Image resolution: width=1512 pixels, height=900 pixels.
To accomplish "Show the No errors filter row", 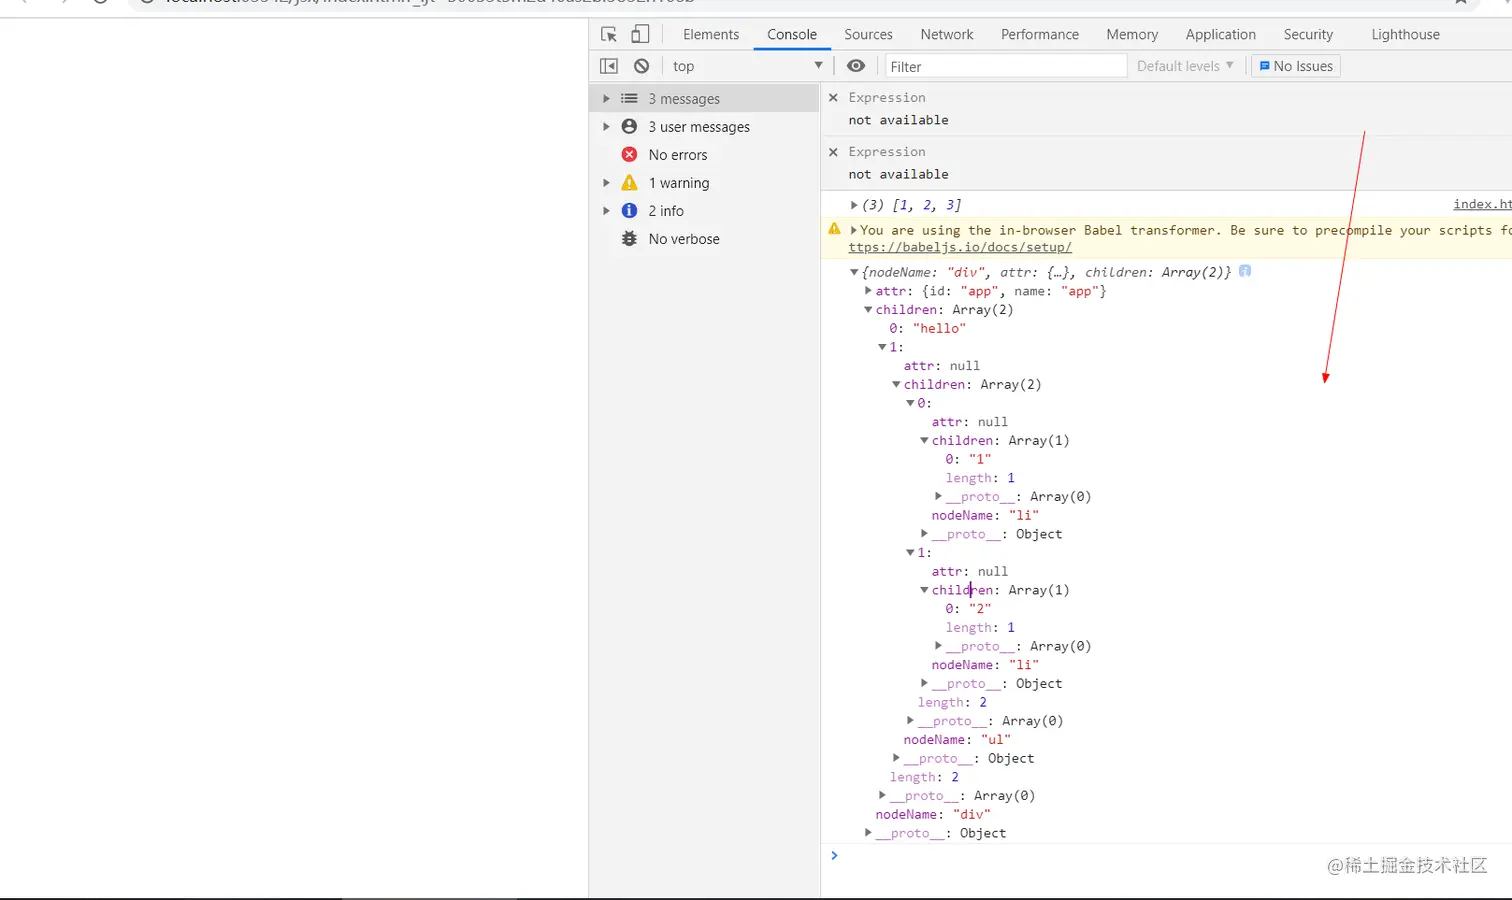I will (x=677, y=155).
